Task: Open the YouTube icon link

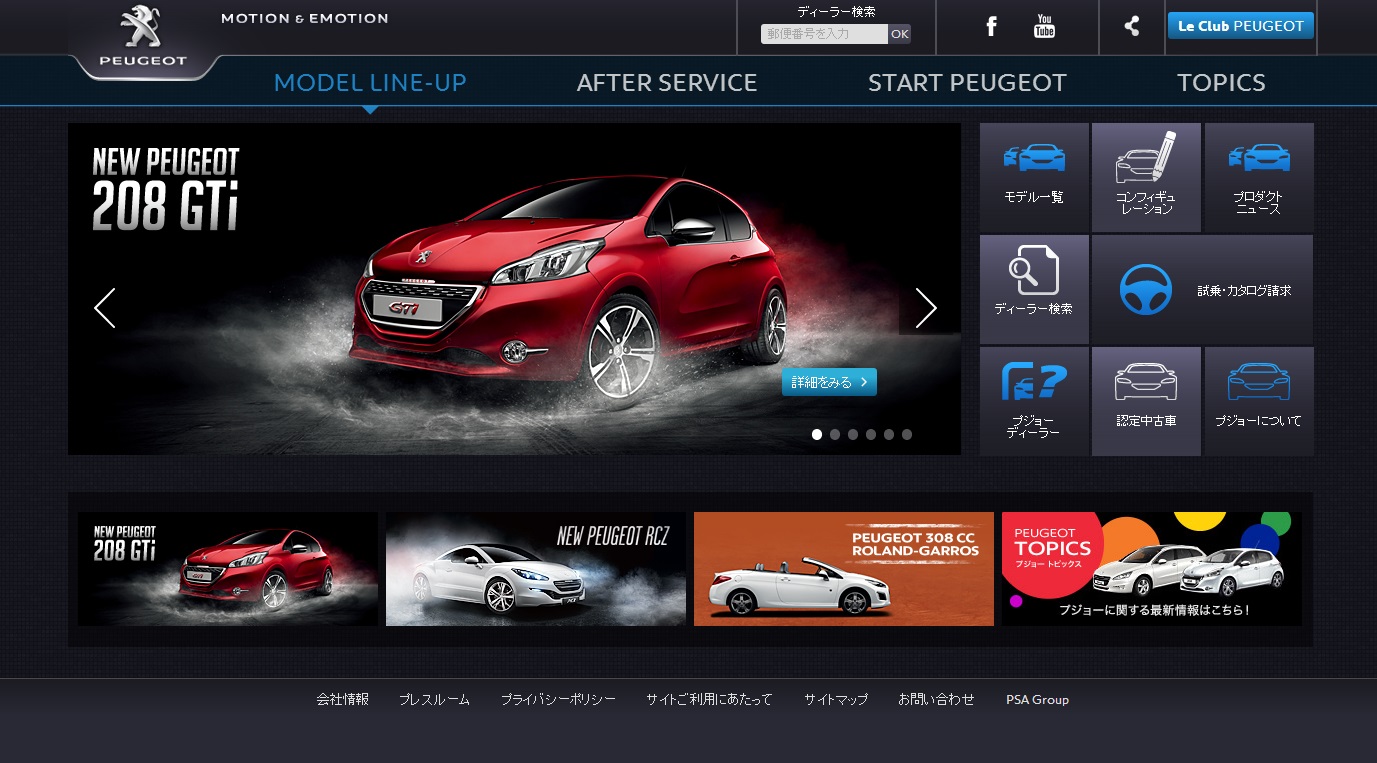Action: click(x=1044, y=27)
